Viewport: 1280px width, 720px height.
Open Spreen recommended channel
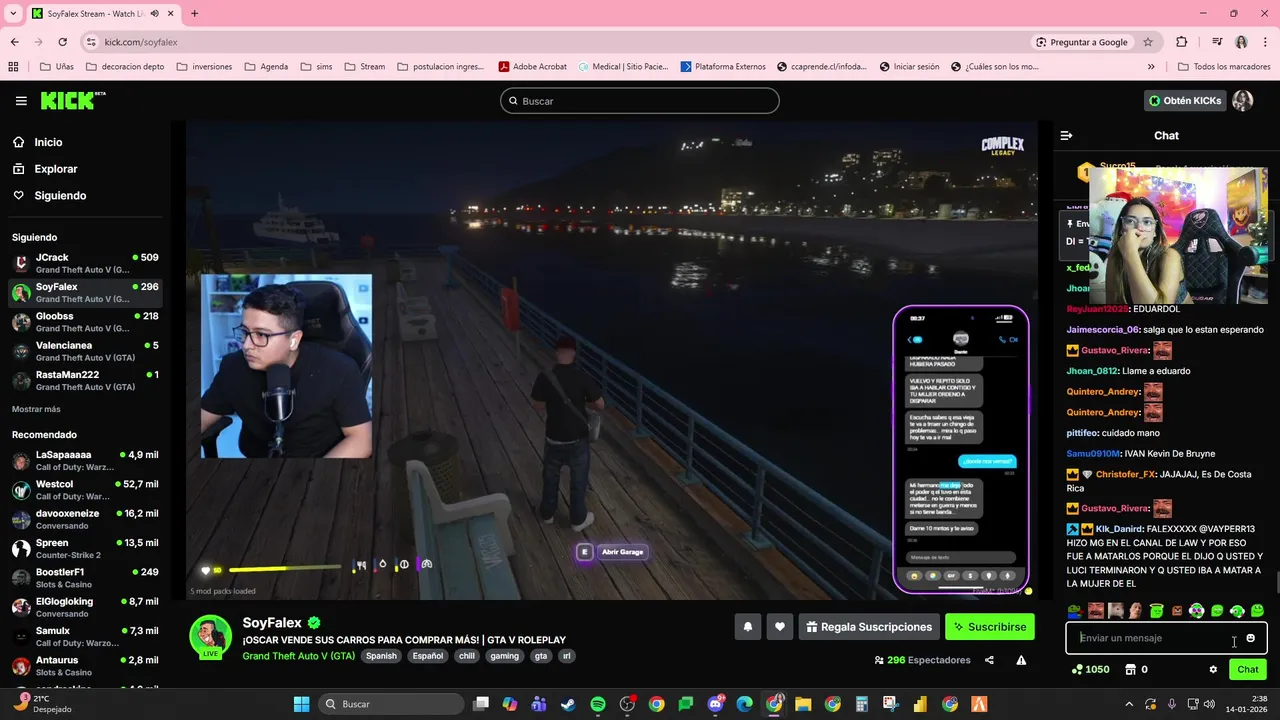(85, 548)
